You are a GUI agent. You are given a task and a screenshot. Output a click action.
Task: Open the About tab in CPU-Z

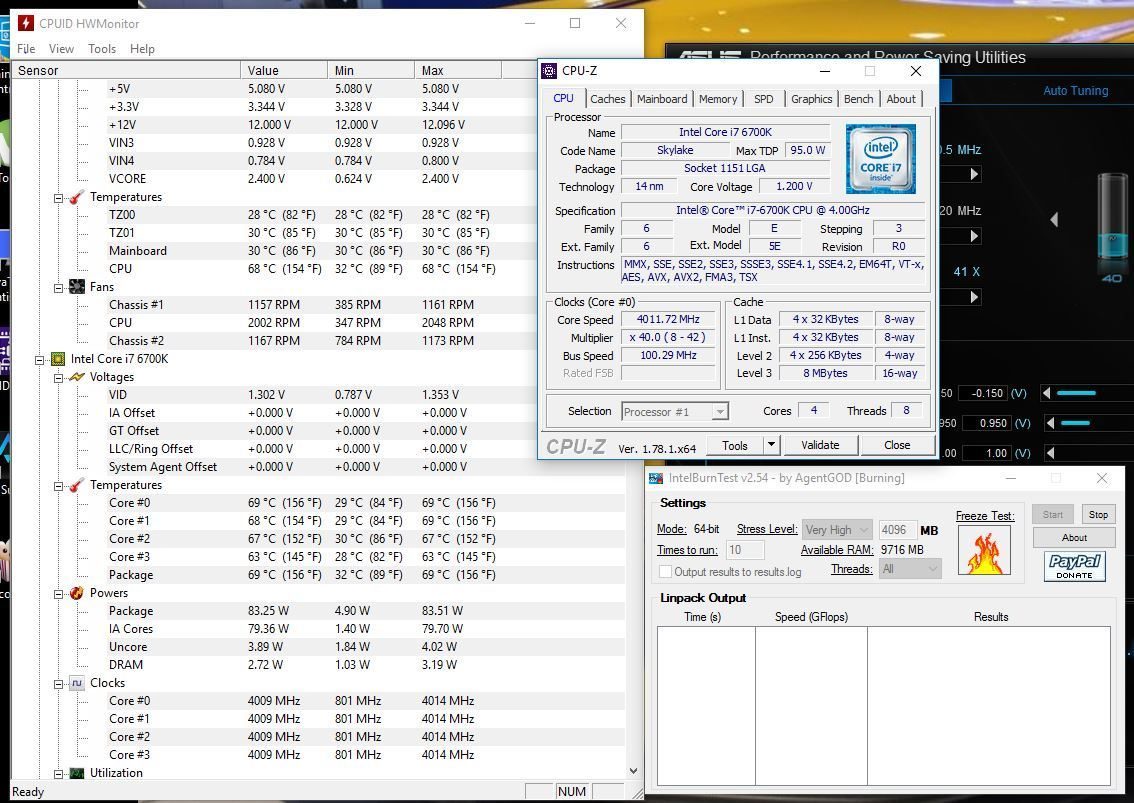[x=901, y=99]
